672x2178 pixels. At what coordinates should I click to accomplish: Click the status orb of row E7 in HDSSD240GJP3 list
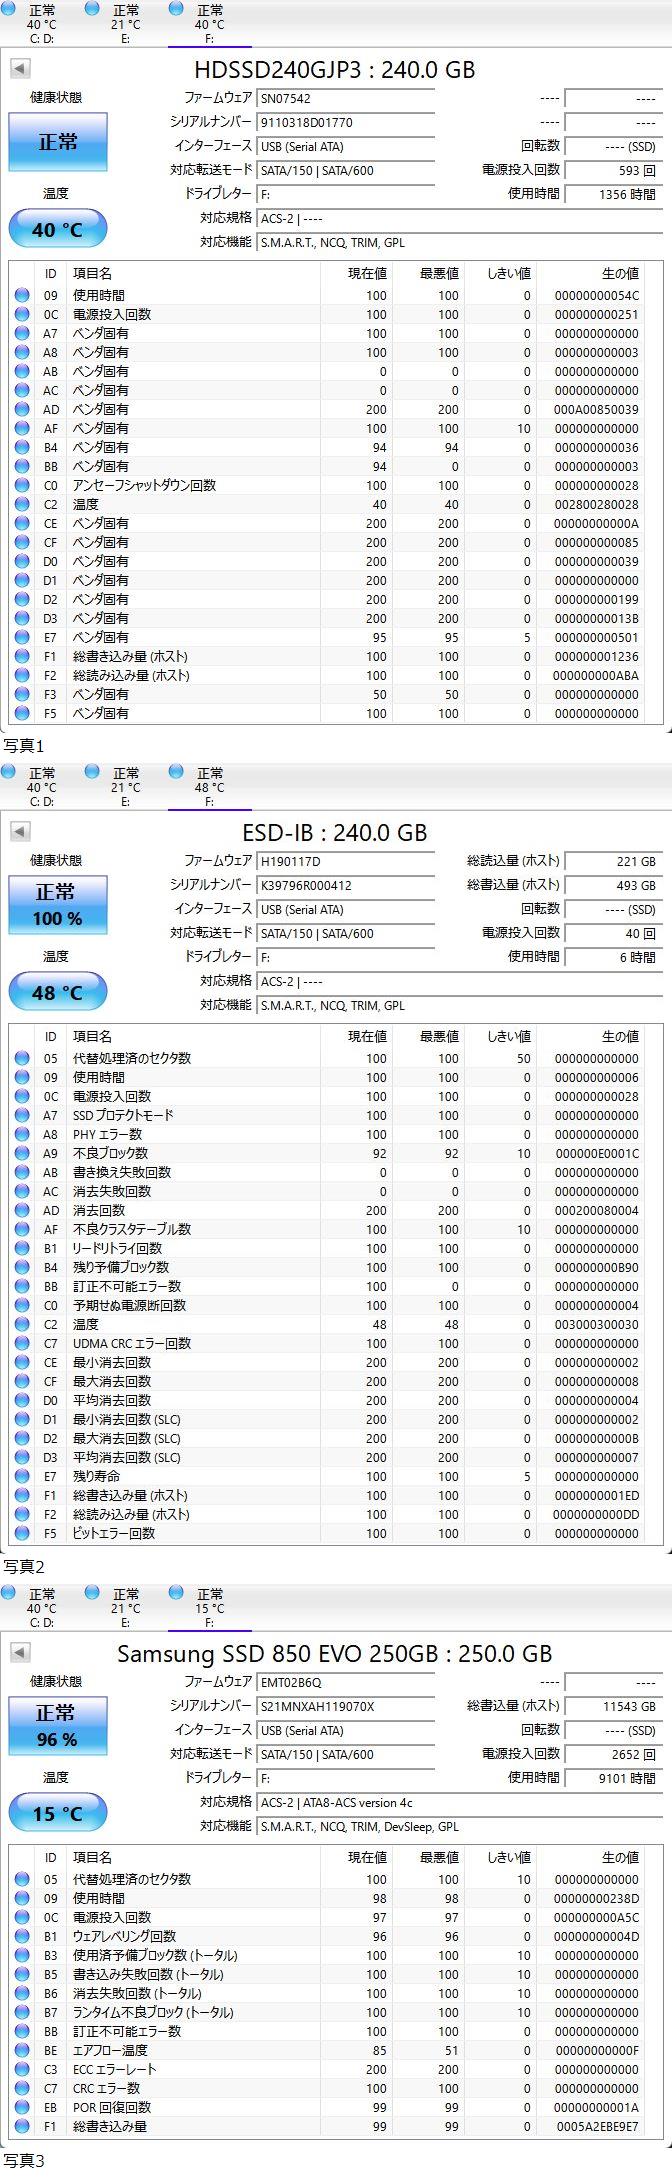(22, 638)
